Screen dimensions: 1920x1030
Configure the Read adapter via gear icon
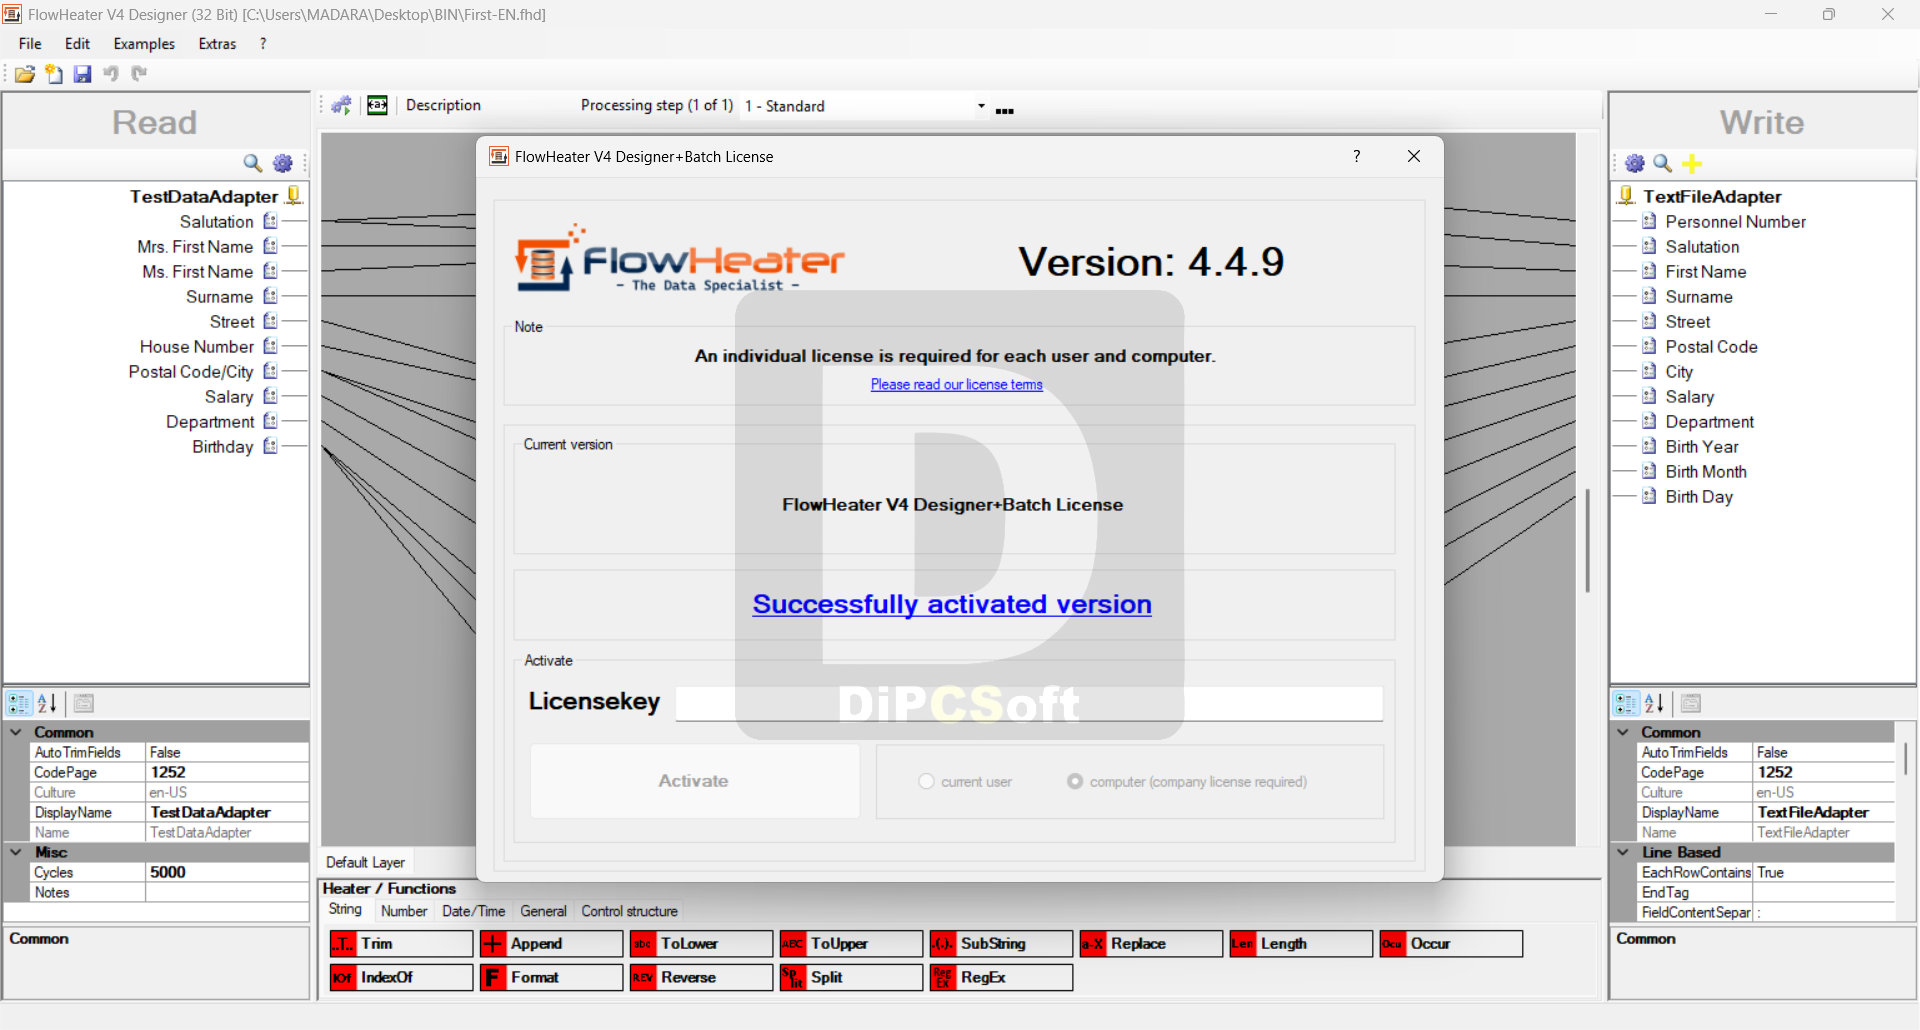coord(283,163)
